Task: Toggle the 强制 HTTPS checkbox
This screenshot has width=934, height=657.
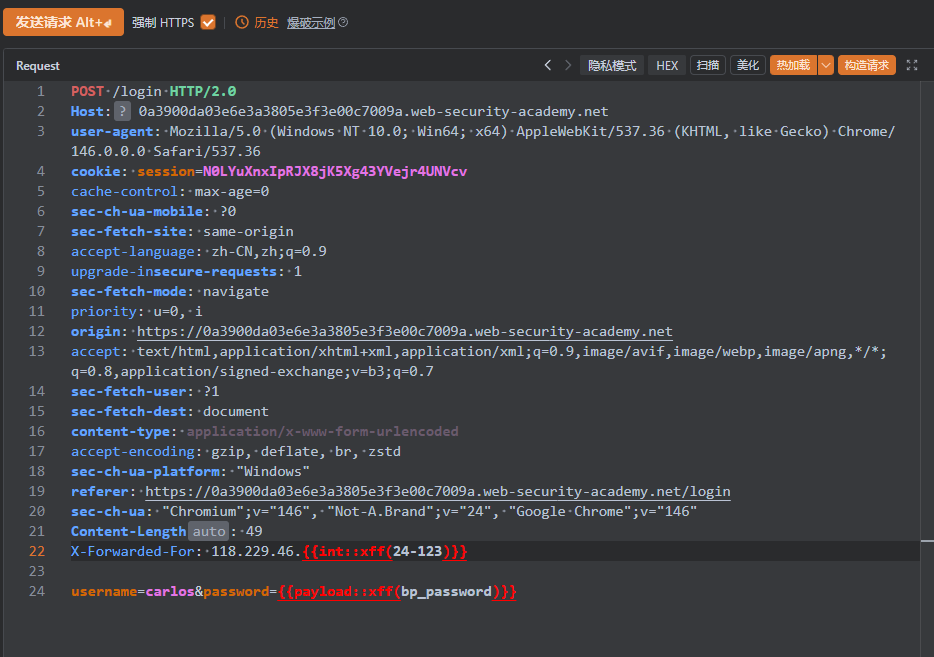Action: [208, 22]
